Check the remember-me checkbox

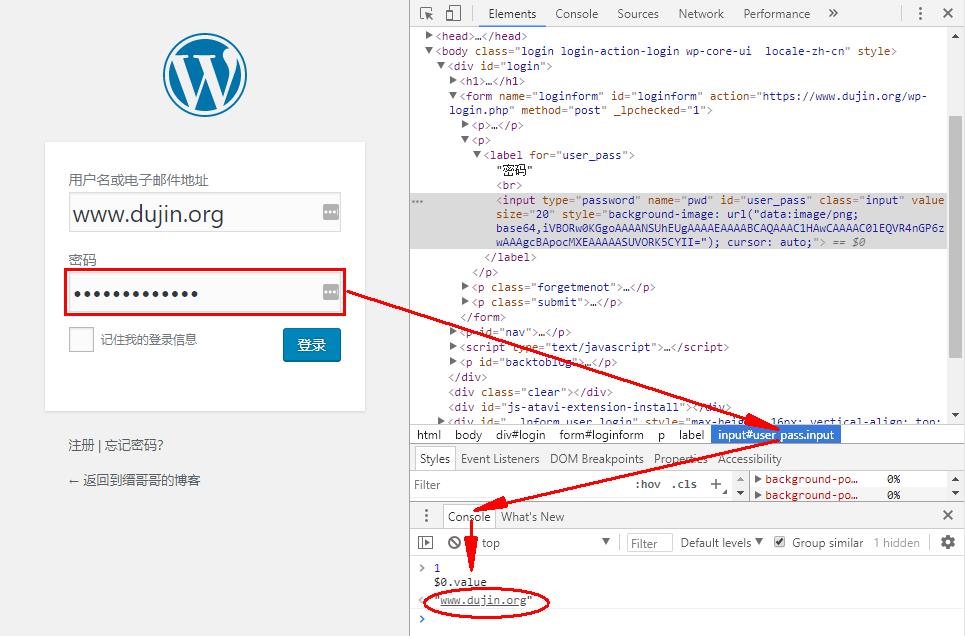coord(81,339)
